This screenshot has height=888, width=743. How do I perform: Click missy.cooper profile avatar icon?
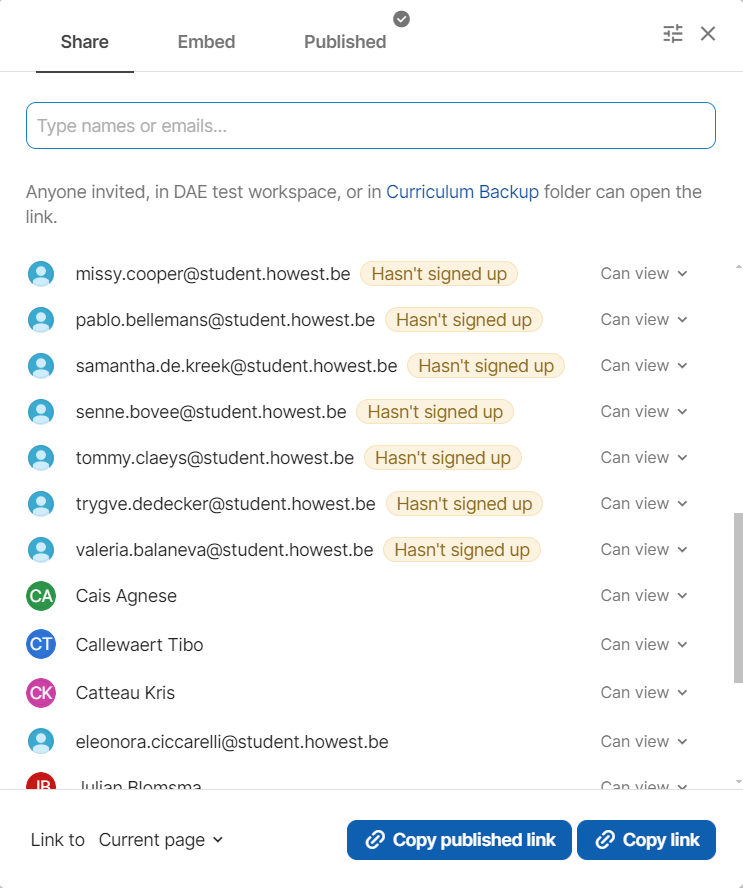41,274
